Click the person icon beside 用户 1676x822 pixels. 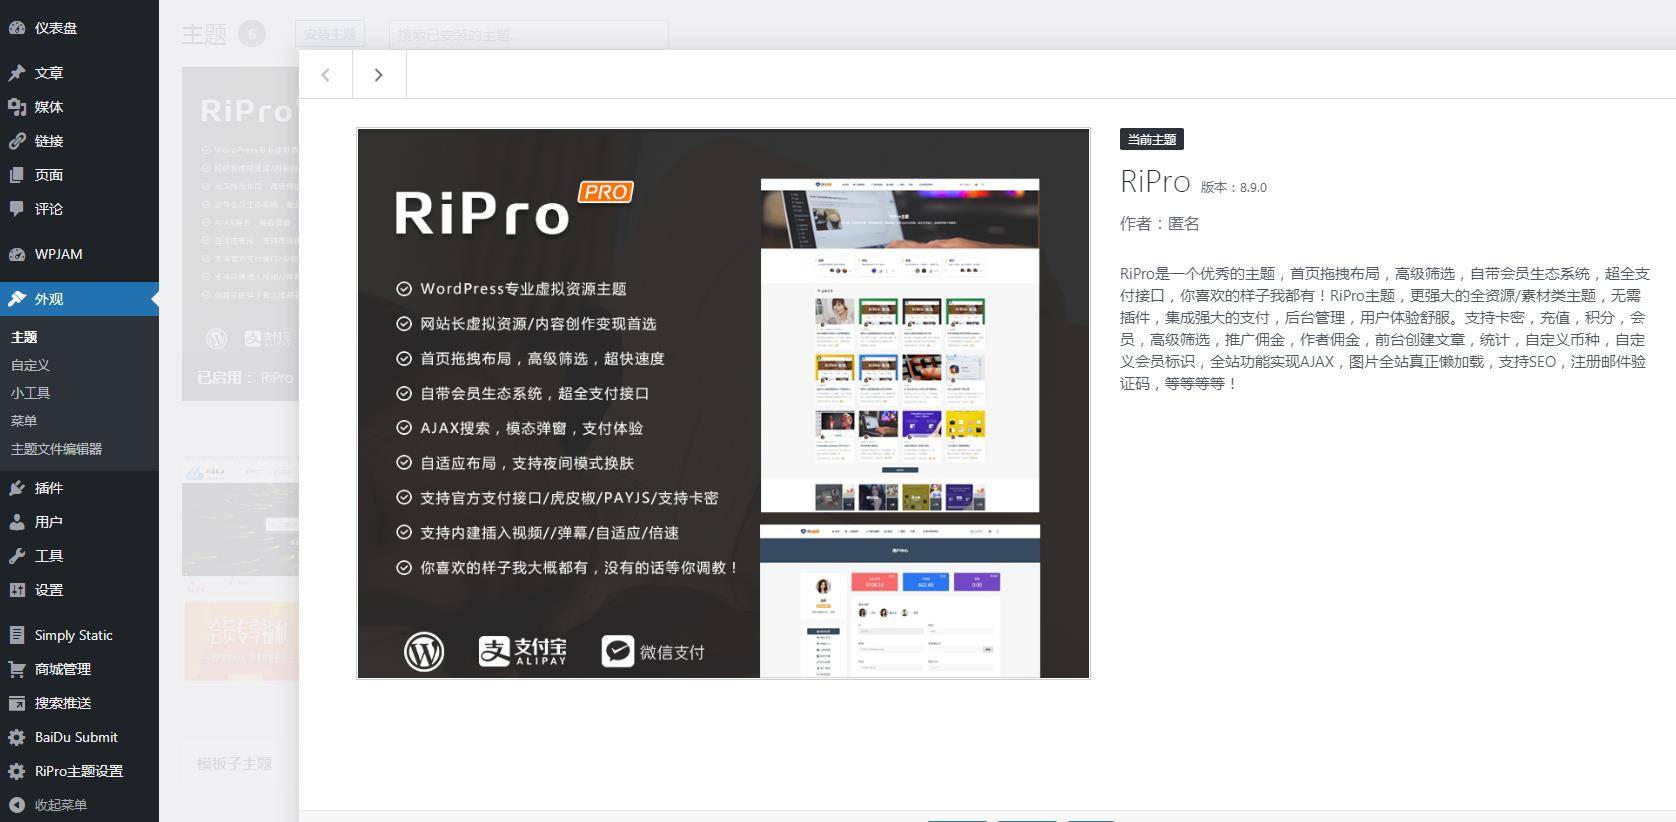tap(17, 522)
